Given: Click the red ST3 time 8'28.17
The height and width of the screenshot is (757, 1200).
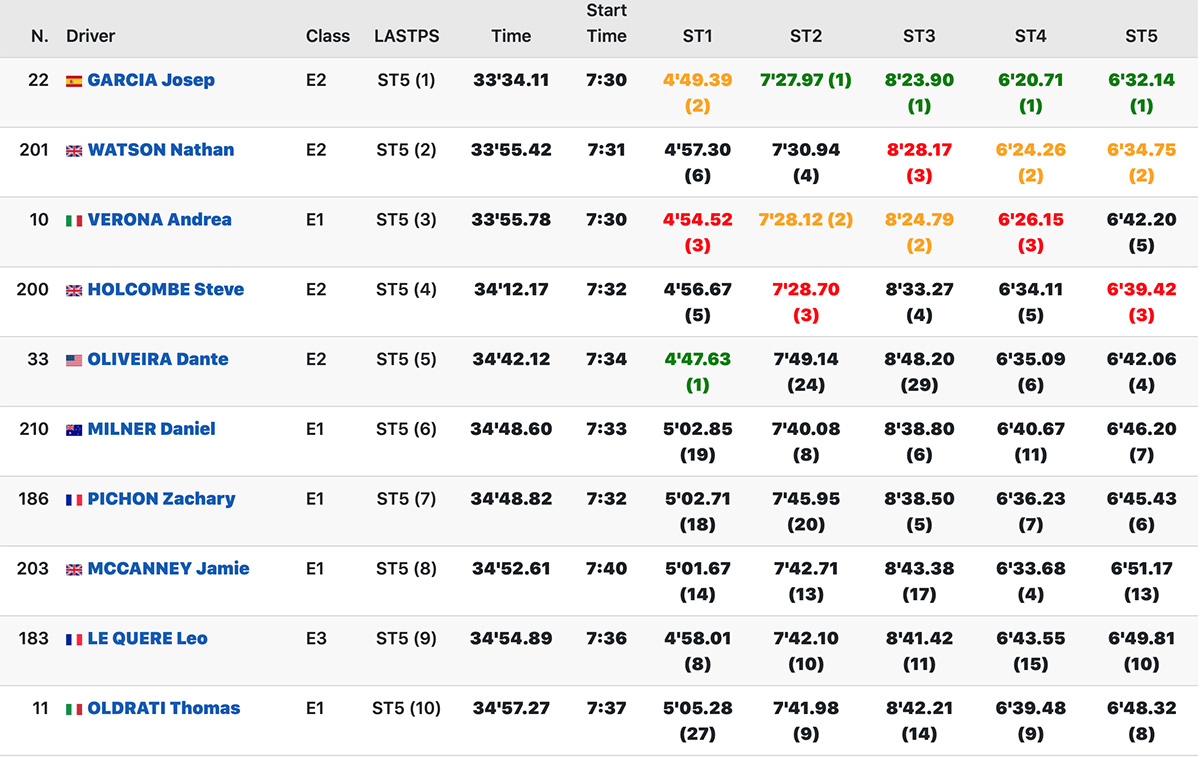Looking at the screenshot, I should click(919, 150).
